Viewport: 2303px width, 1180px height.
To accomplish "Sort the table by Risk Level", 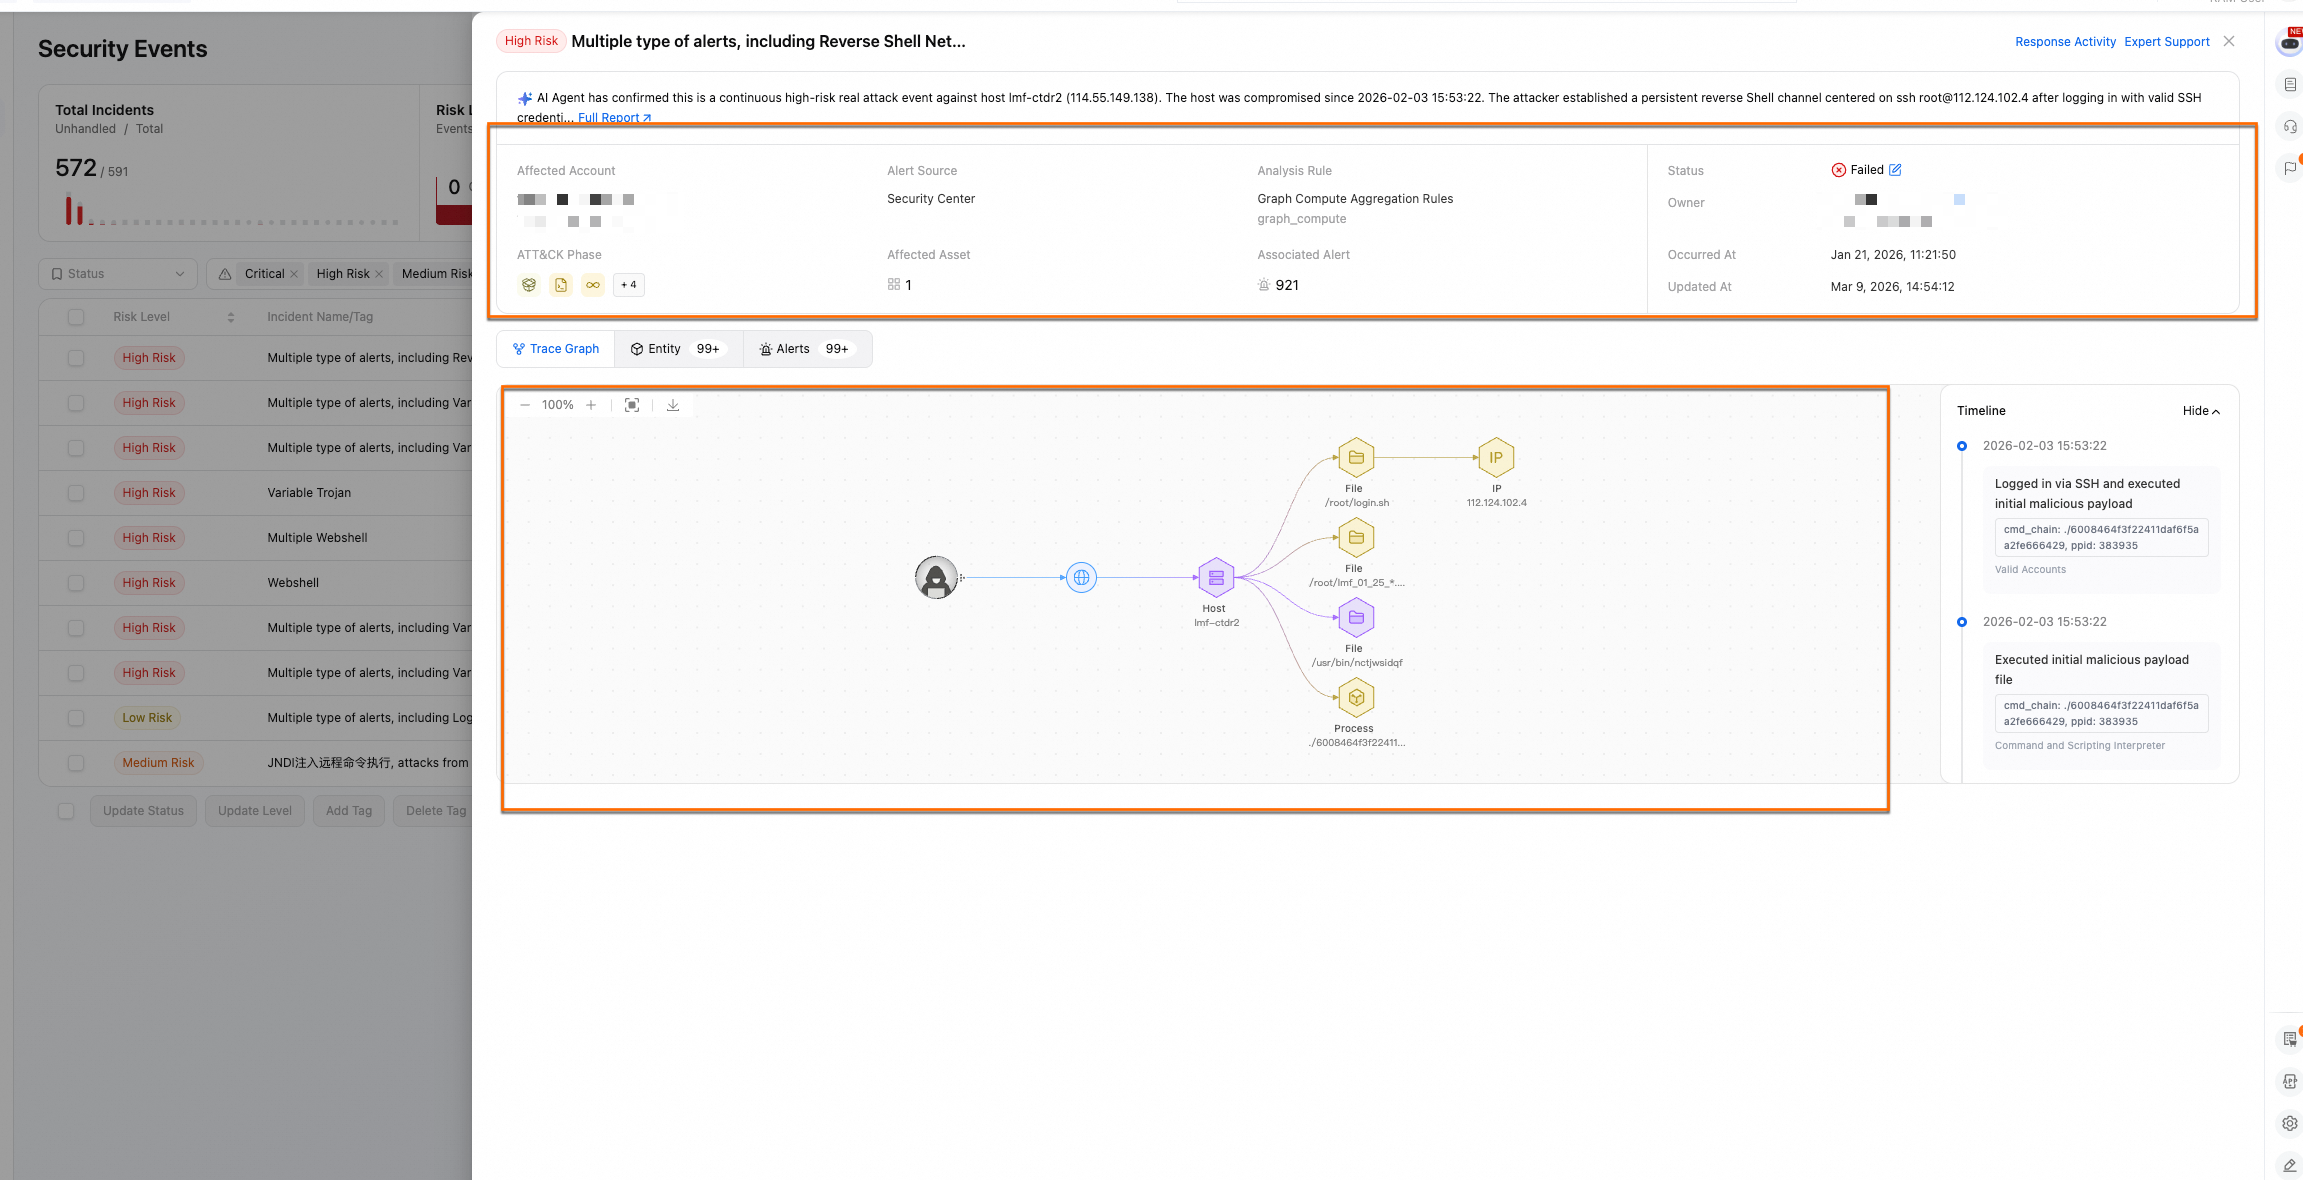I will [231, 317].
